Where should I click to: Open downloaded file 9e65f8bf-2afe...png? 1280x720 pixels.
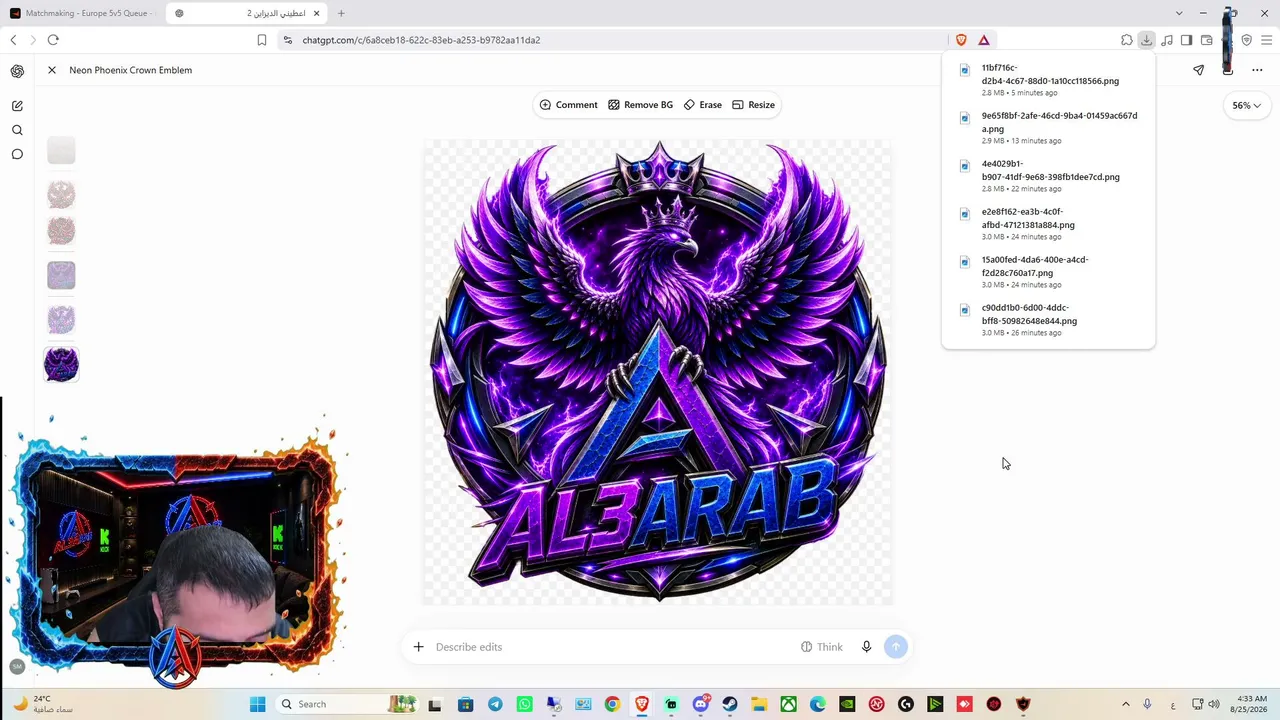coord(1048,128)
